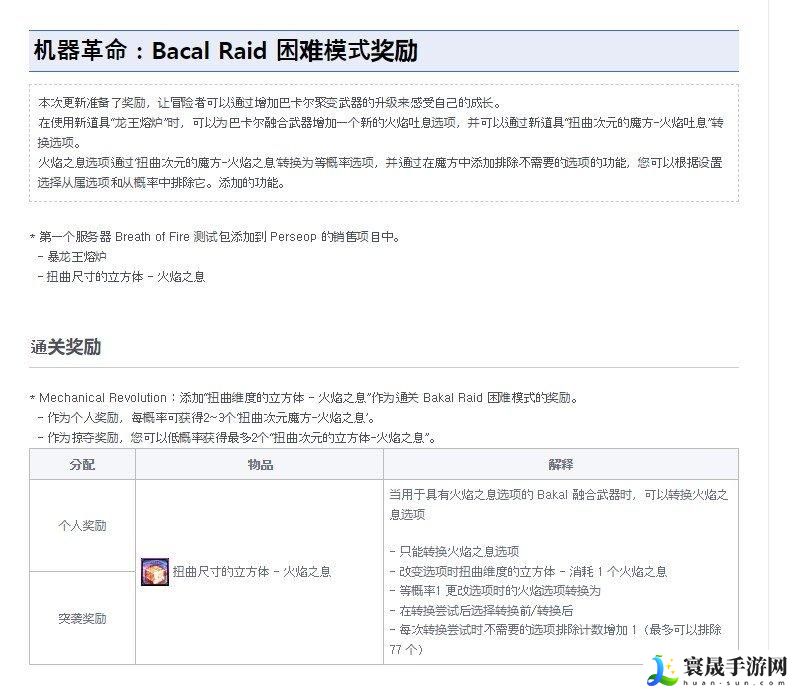Click the intro sentence '本次更新准备了奖励'
Screen dimensions: 793x689
[x=270, y=103]
